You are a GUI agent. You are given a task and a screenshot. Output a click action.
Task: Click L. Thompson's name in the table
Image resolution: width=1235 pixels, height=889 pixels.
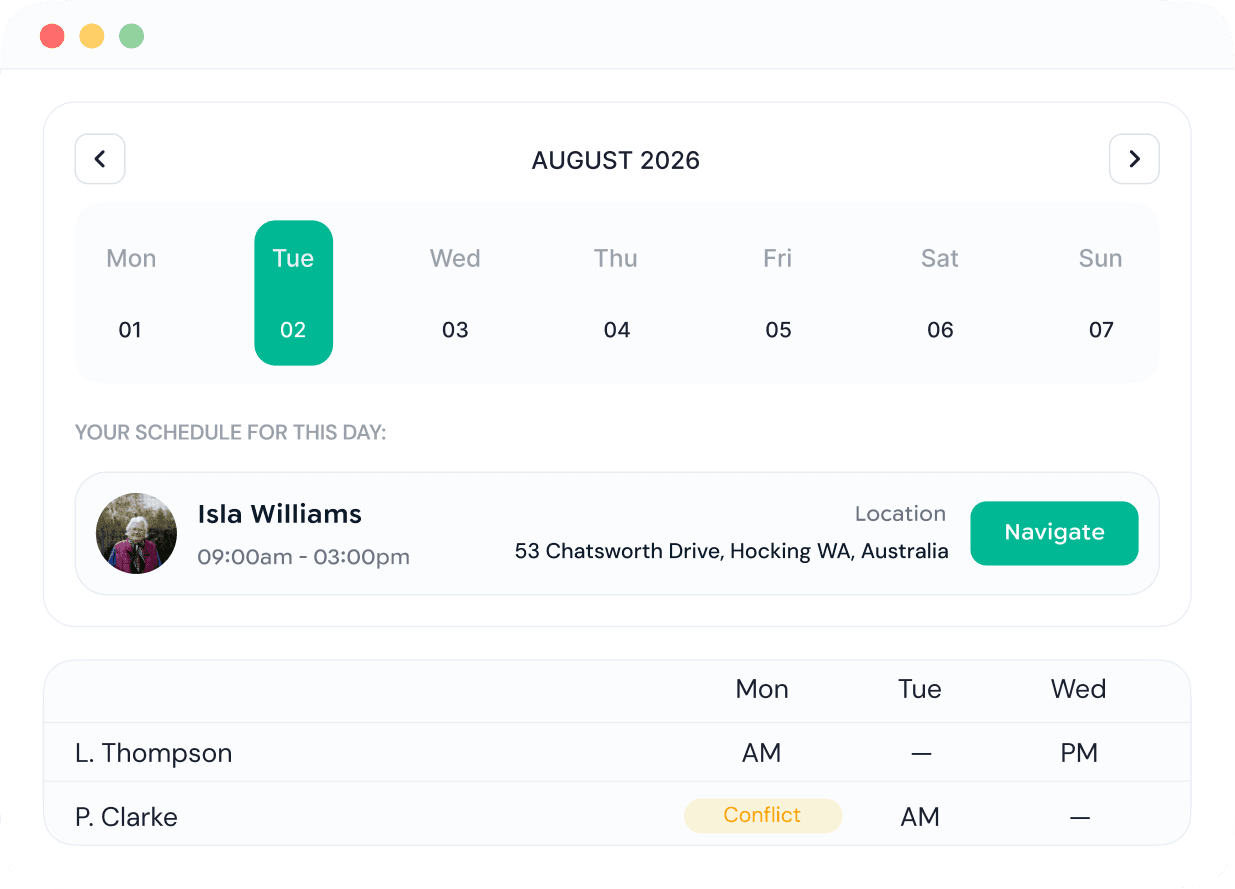[154, 753]
